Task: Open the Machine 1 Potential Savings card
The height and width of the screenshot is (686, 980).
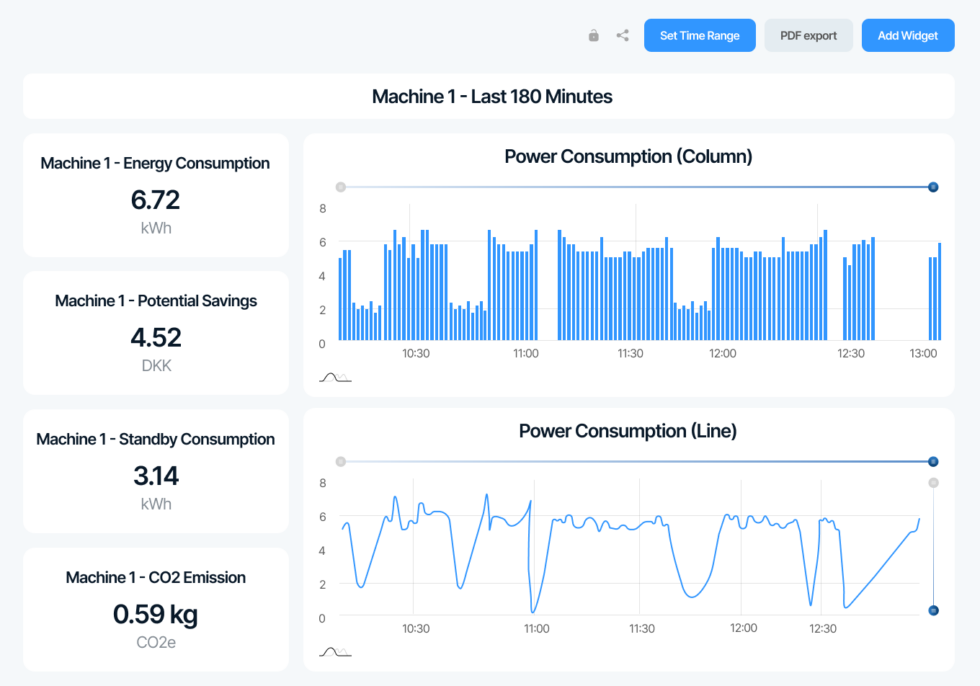Action: coord(155,332)
